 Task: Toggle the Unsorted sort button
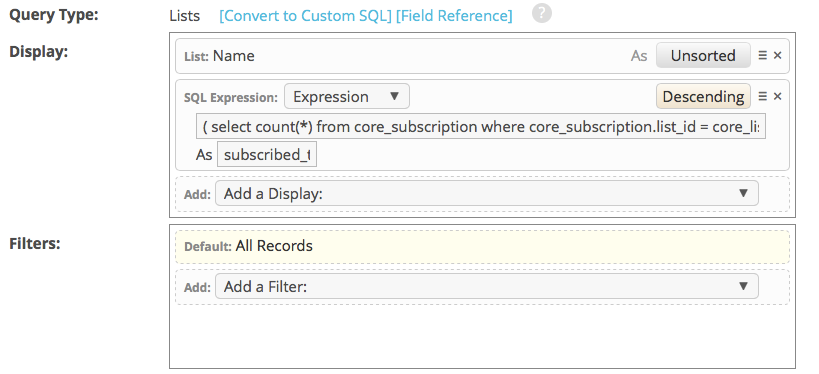(x=703, y=55)
